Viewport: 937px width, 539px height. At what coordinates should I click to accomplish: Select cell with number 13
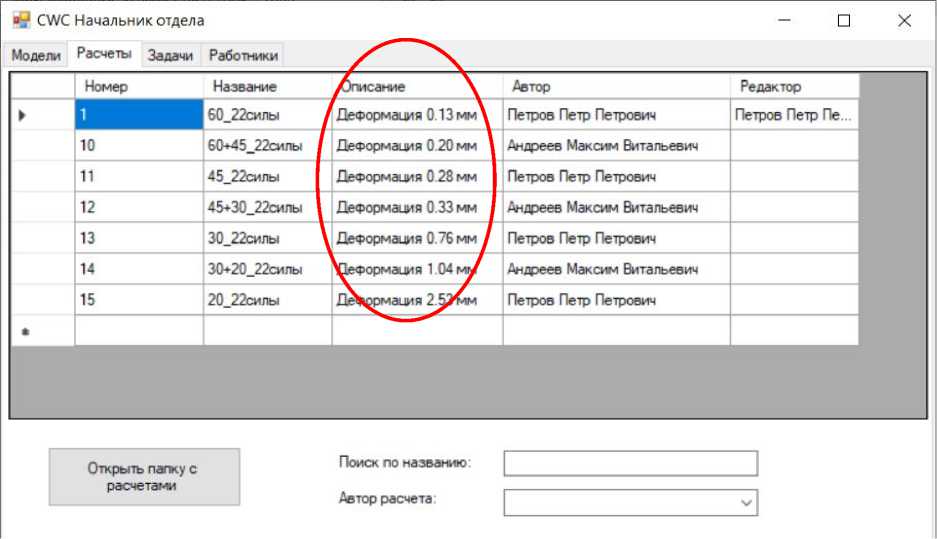[x=139, y=238]
